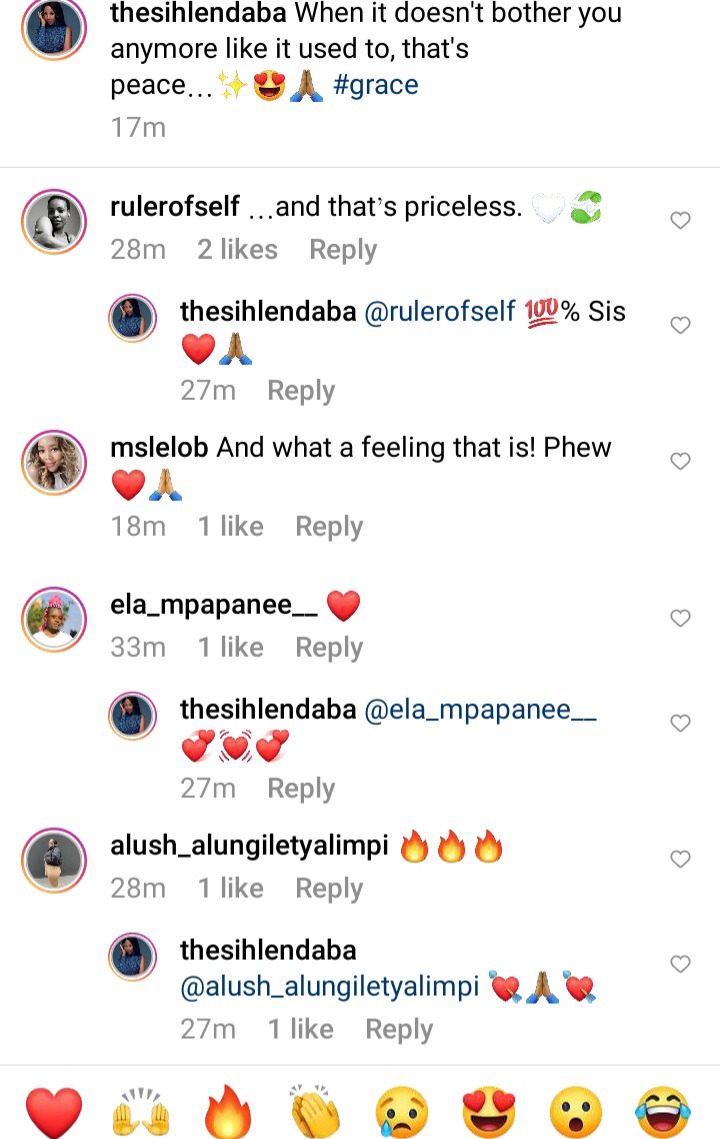720x1139 pixels.
Task: Reply to mslelob's comment
Action: 329,527
